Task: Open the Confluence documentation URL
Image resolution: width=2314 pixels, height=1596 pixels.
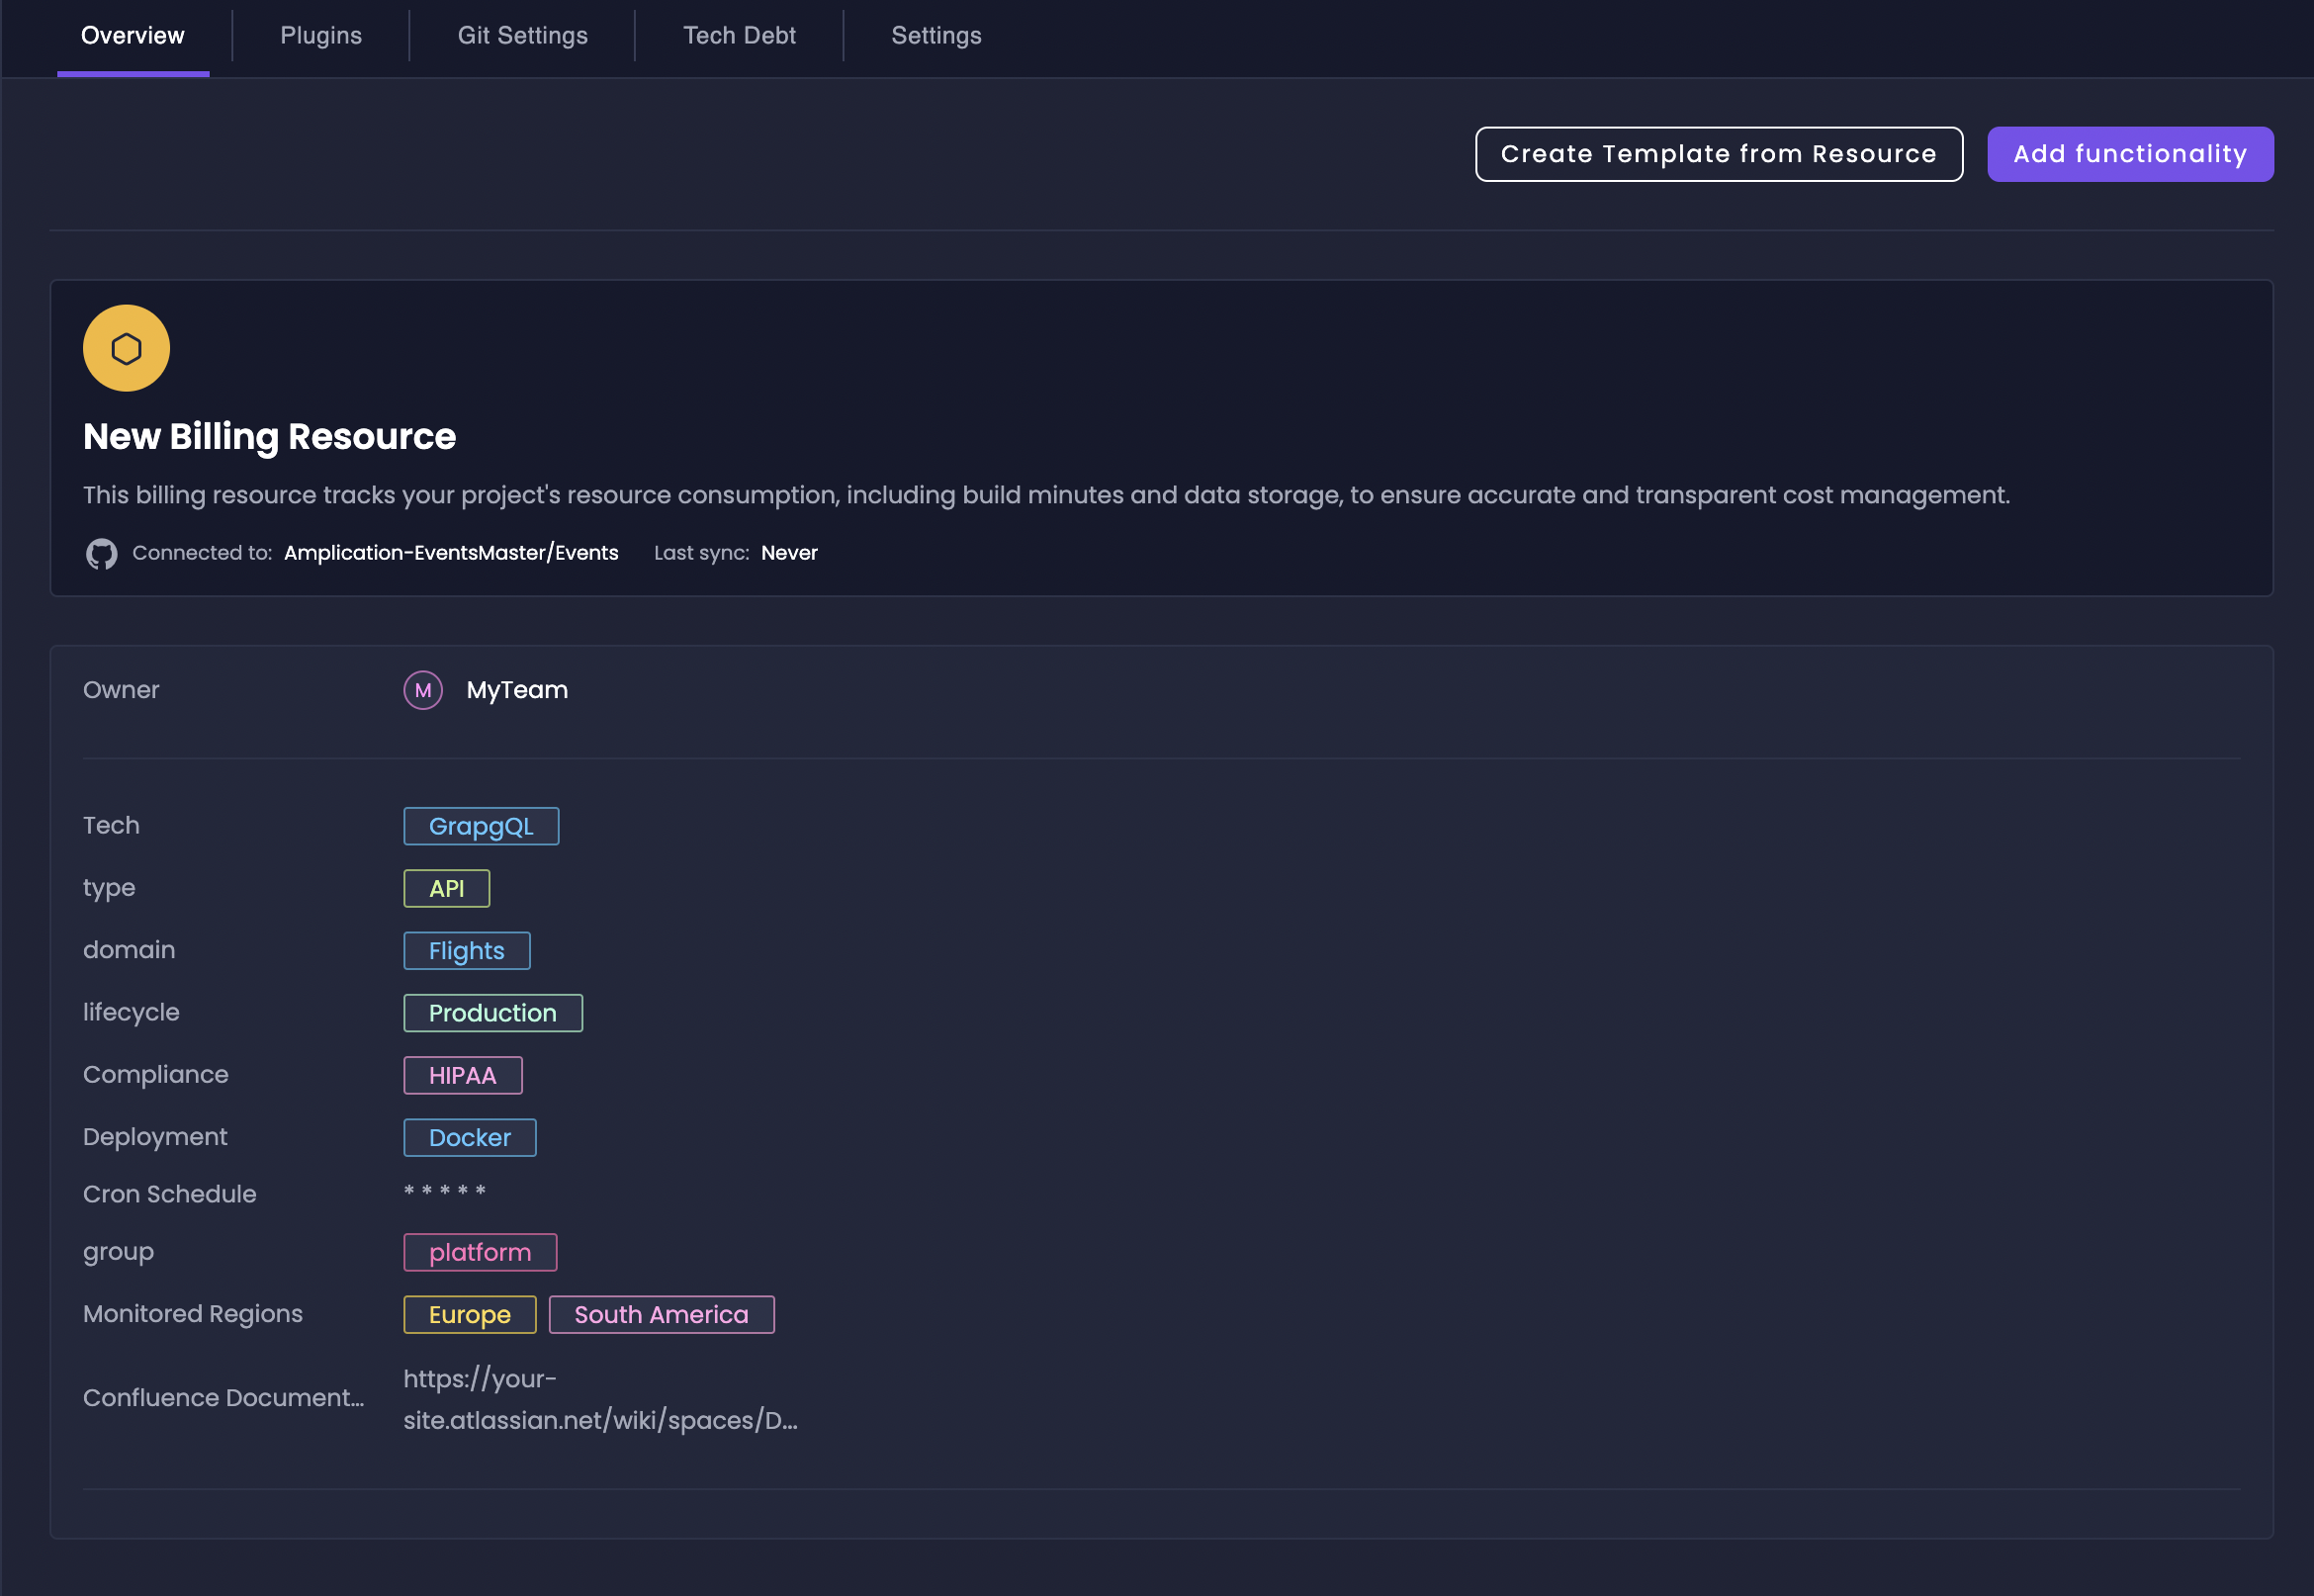Action: click(600, 1398)
